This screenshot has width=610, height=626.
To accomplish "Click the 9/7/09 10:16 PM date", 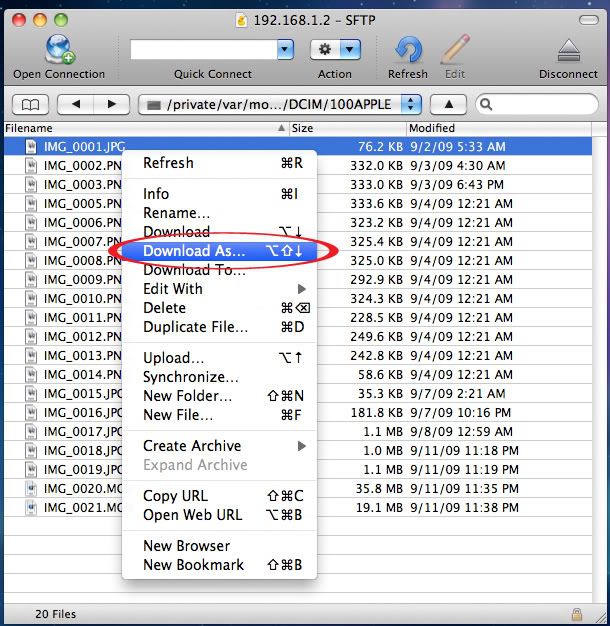I will (x=460, y=412).
